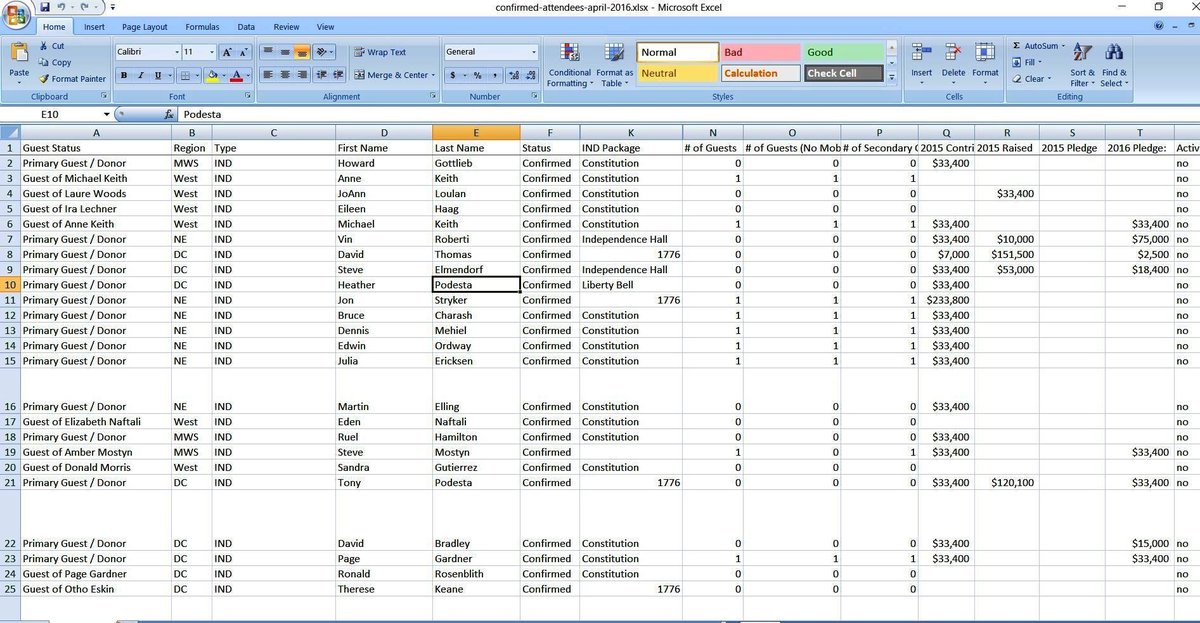Image resolution: width=1200 pixels, height=623 pixels.
Task: Save the workbook from Quick Access toolbar
Action: click(47, 7)
